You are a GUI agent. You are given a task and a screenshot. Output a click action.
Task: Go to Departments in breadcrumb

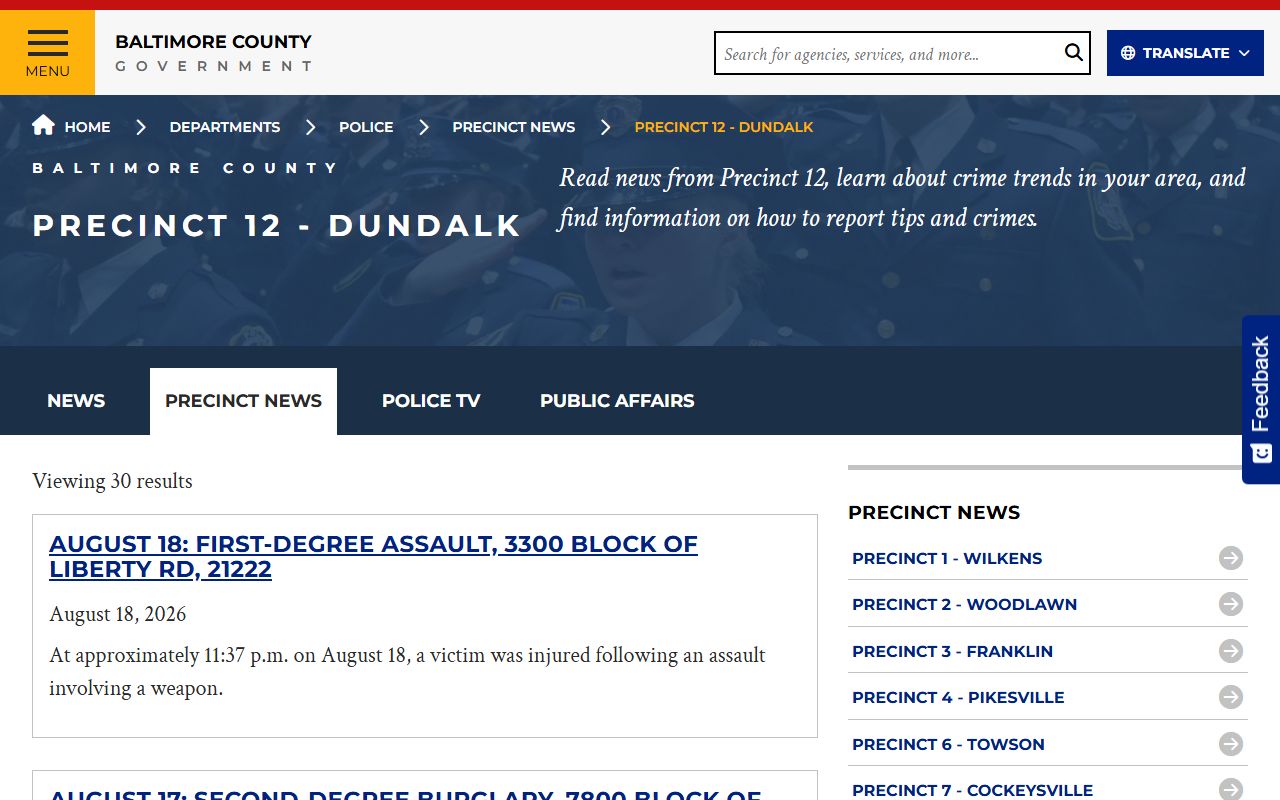point(225,127)
